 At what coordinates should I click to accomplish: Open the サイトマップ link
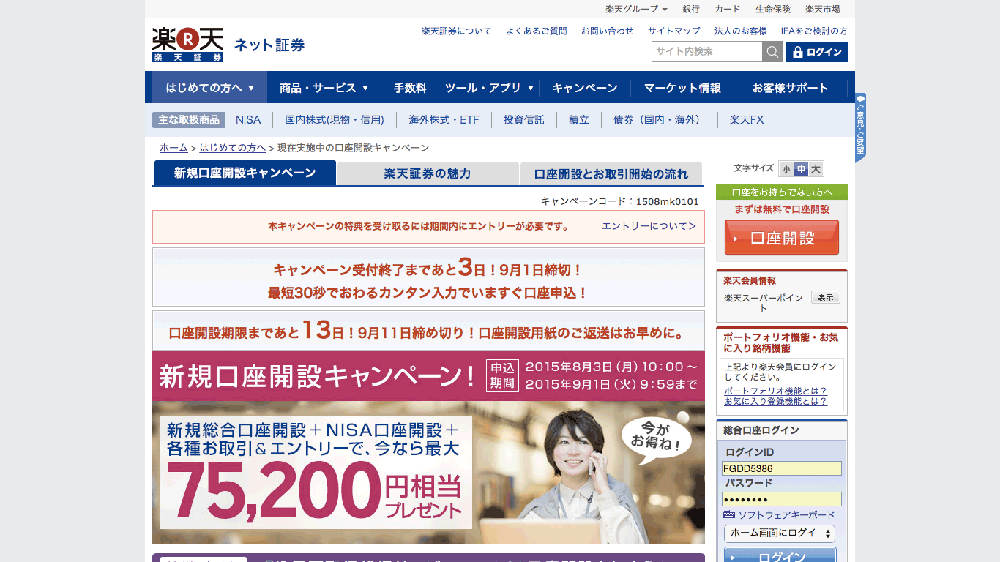coord(674,31)
